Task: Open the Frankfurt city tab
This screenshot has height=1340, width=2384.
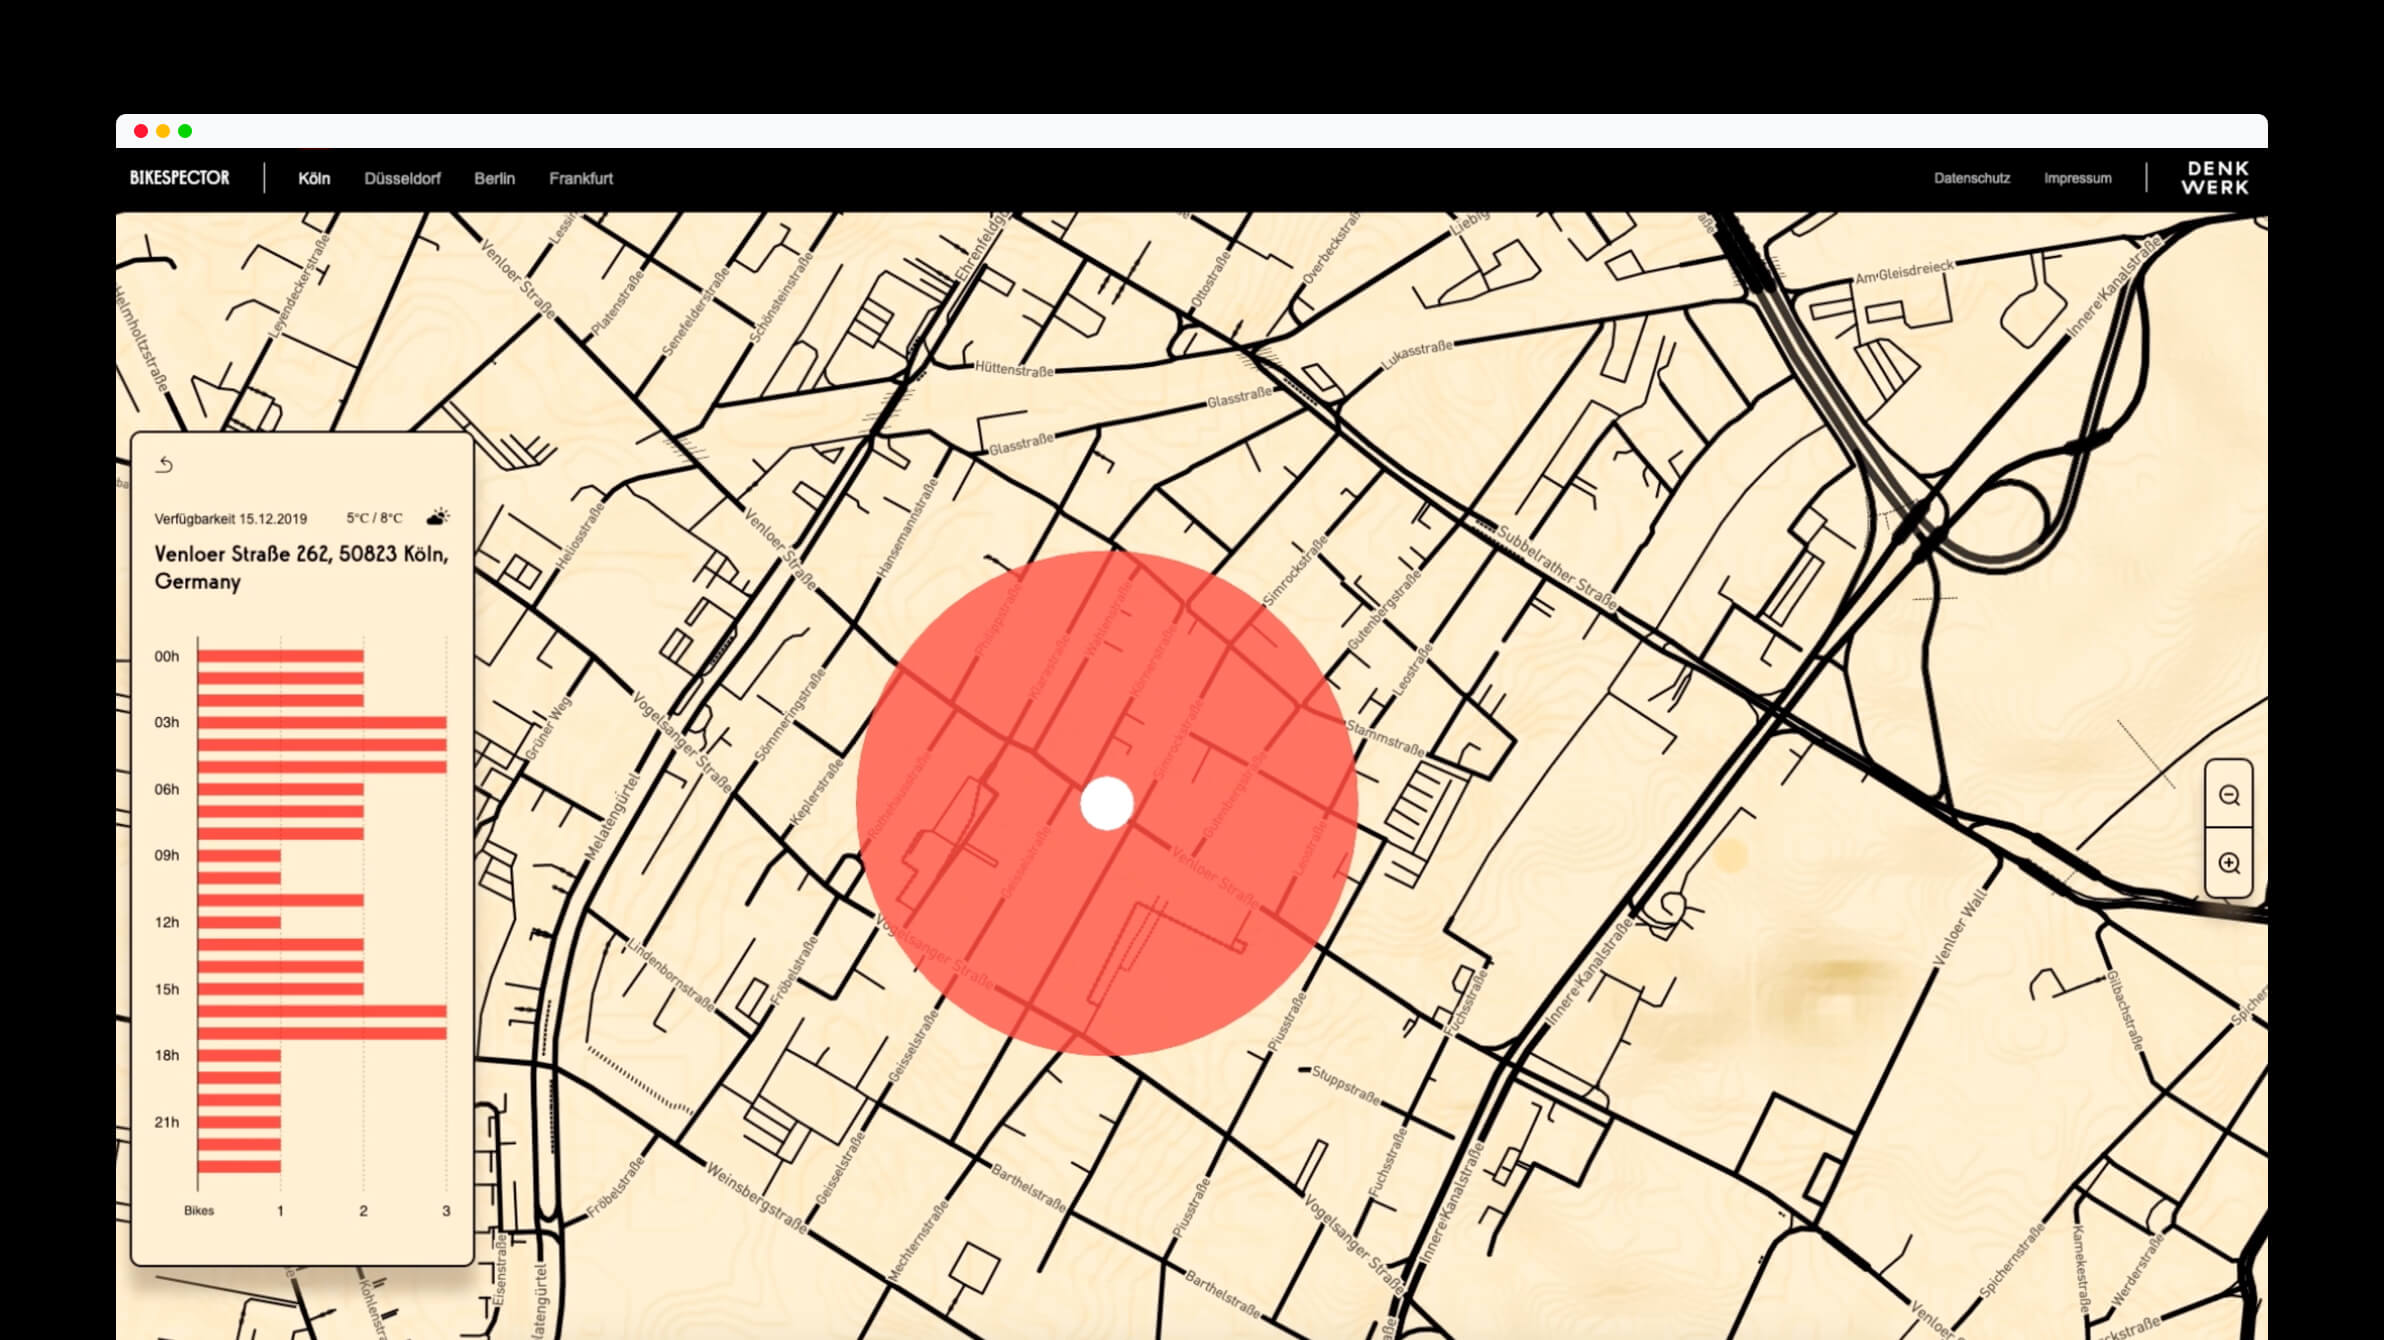Action: click(x=580, y=178)
